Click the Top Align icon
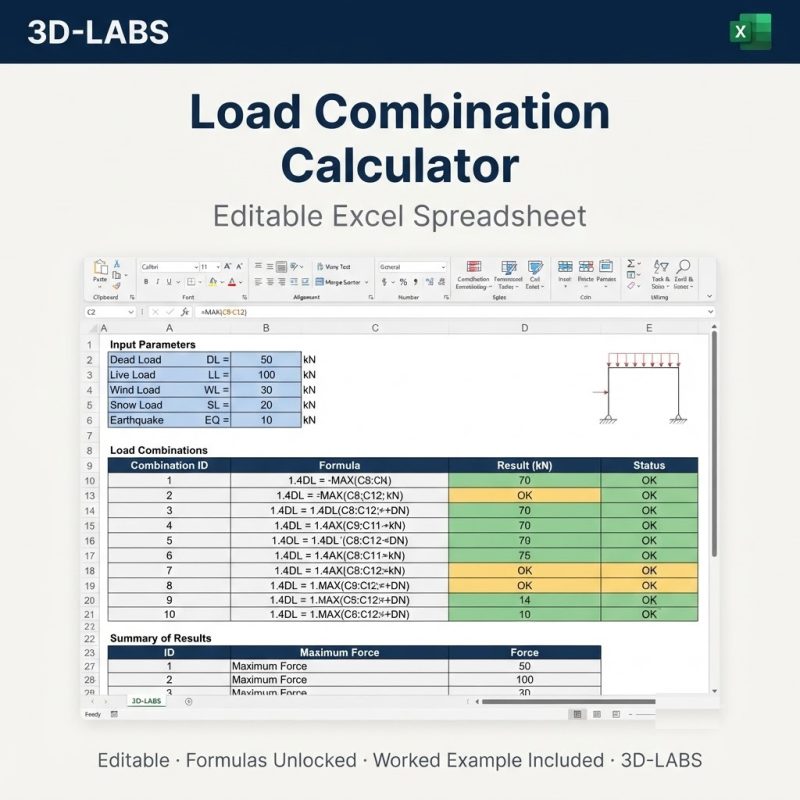This screenshot has width=800, height=800. [x=258, y=266]
